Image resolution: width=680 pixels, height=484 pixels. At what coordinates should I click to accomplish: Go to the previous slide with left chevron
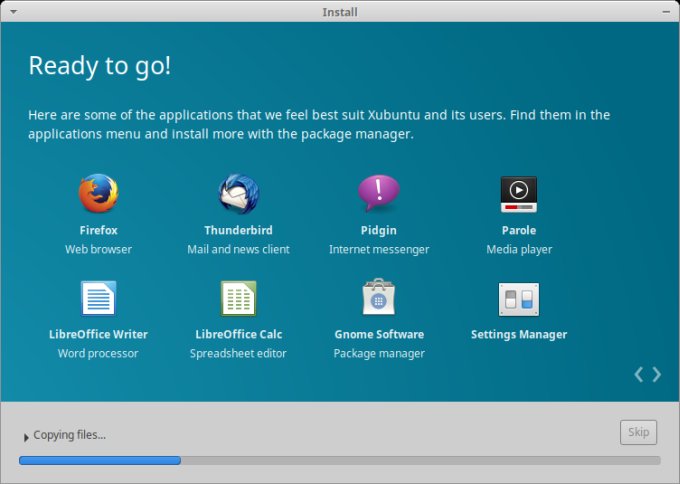point(639,374)
